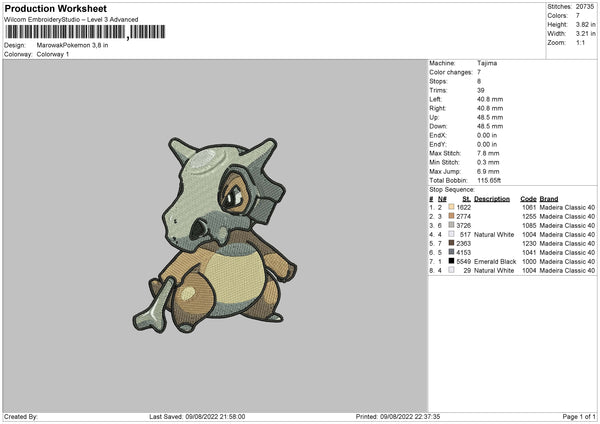600x424 pixels.
Task: Click the thread code 1255
Action: (x=529, y=217)
